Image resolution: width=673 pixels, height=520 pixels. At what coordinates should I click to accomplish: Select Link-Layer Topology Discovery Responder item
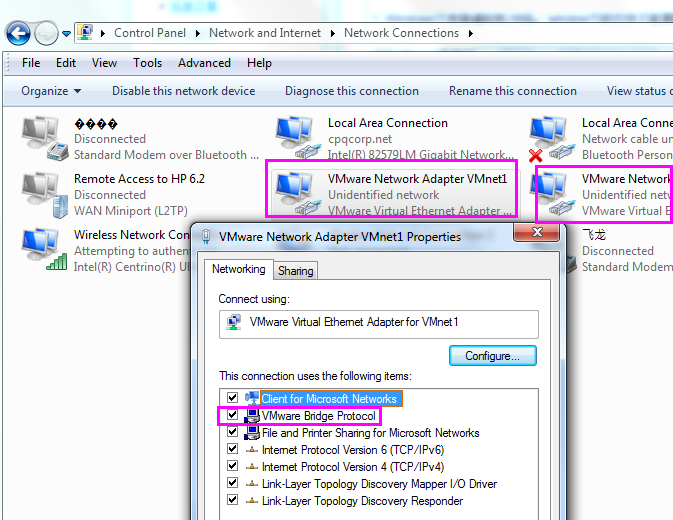[362, 501]
